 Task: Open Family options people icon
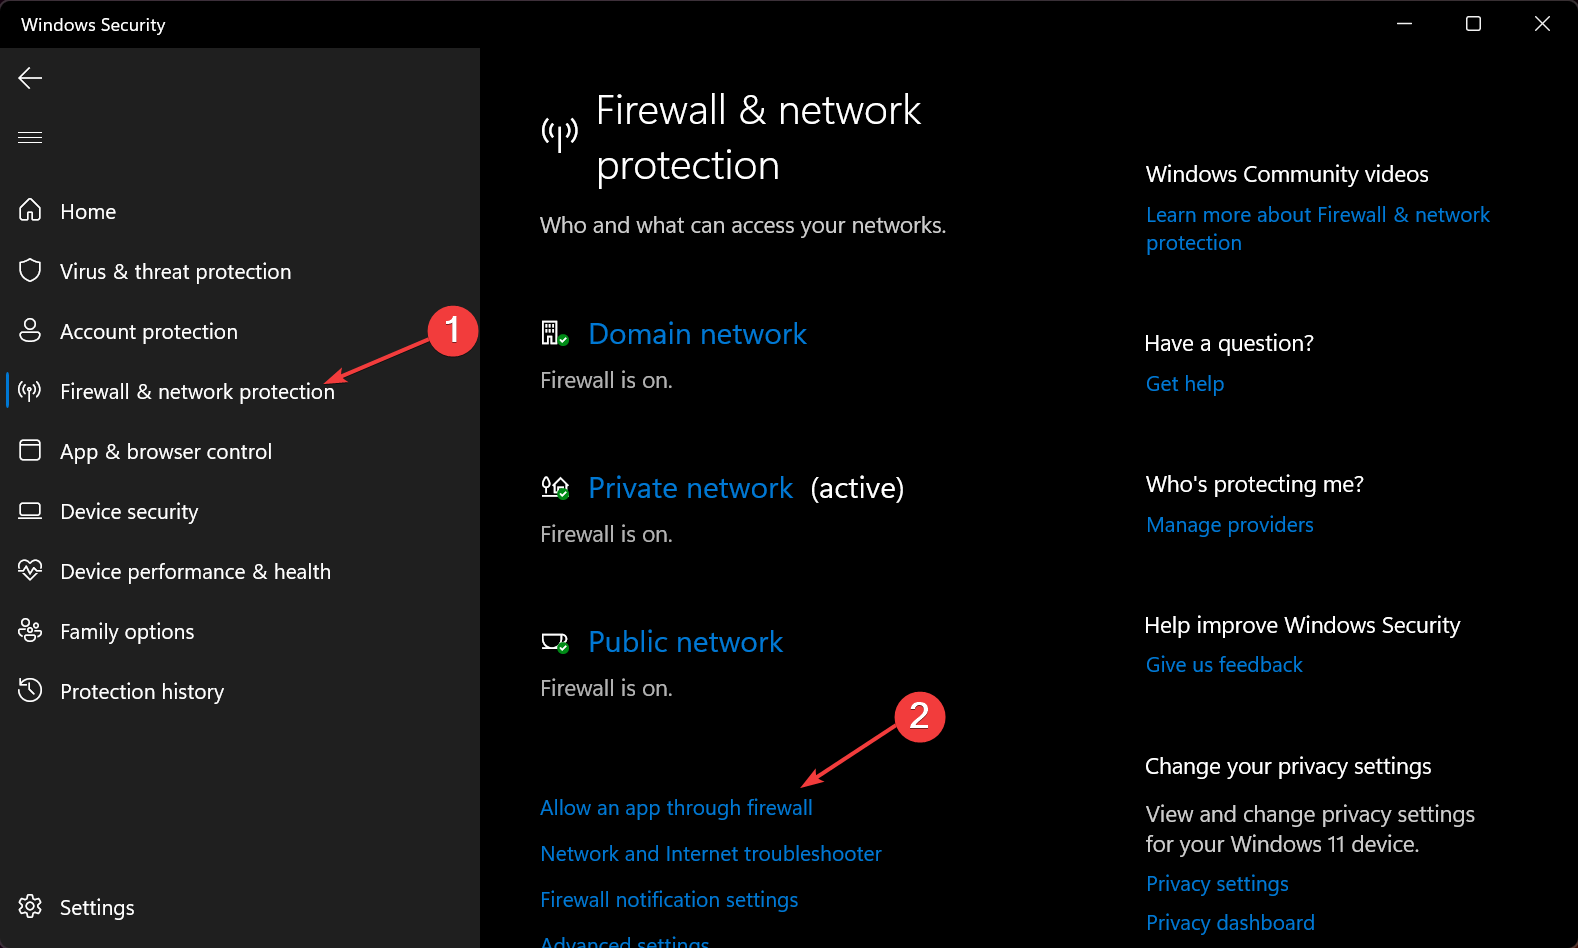(x=30, y=630)
